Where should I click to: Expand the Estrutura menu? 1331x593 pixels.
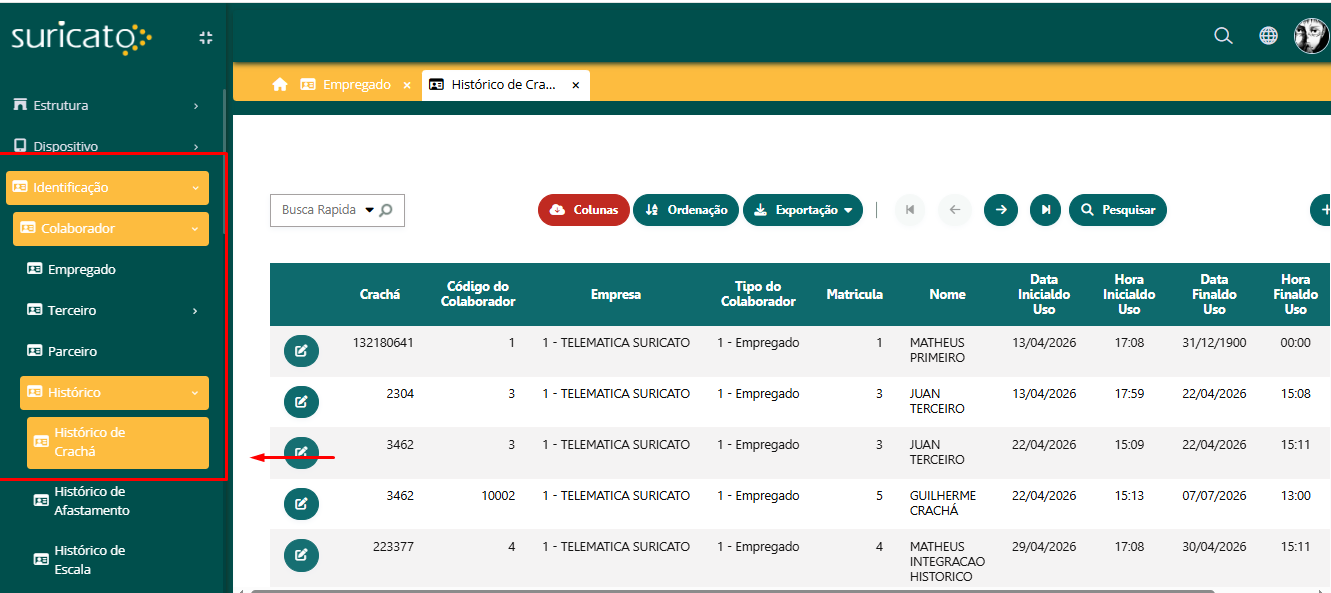[x=105, y=105]
